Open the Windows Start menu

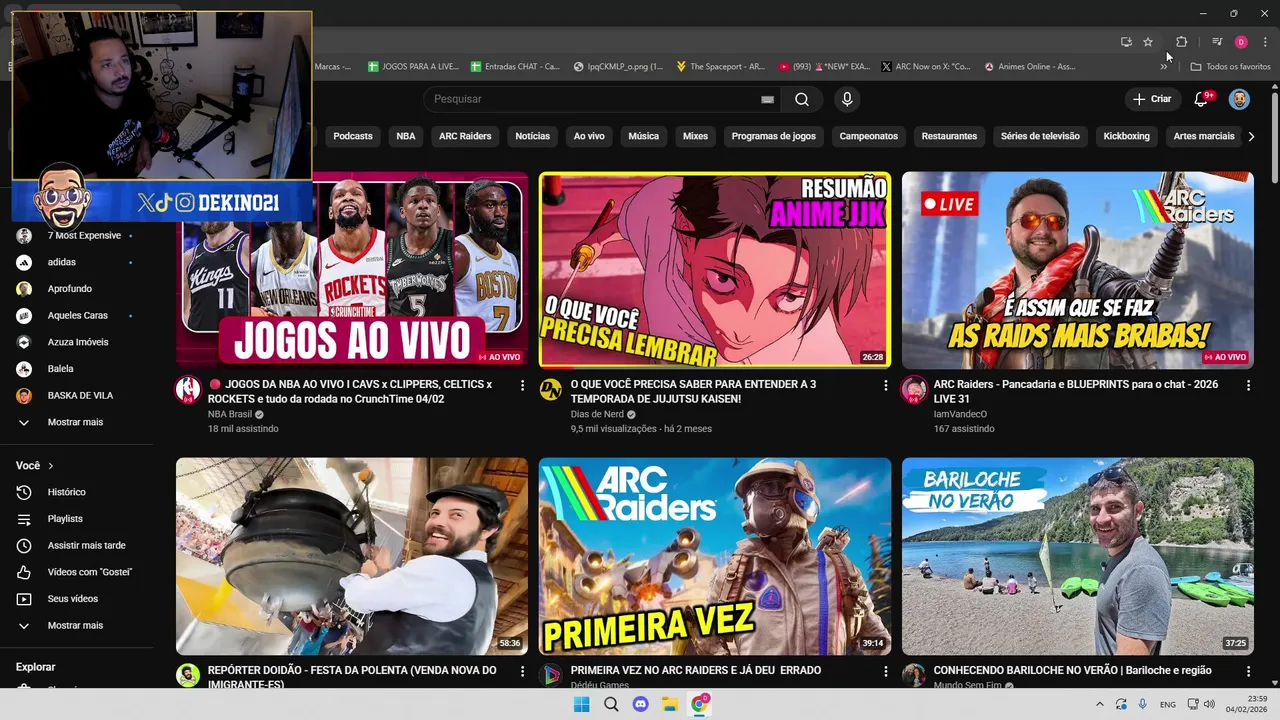tap(581, 704)
